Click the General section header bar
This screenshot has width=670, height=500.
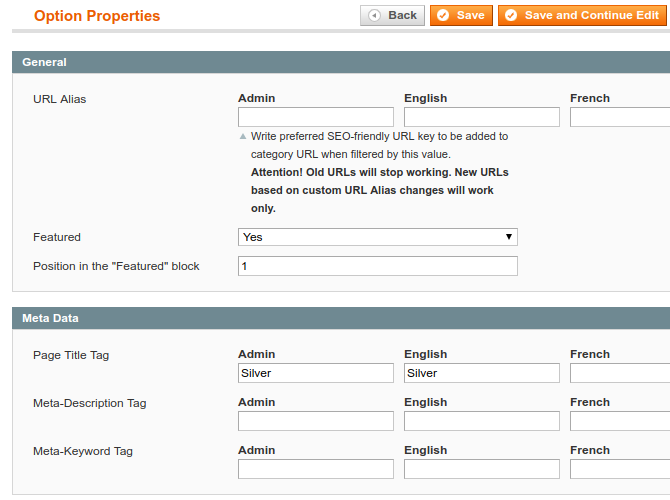click(340, 62)
